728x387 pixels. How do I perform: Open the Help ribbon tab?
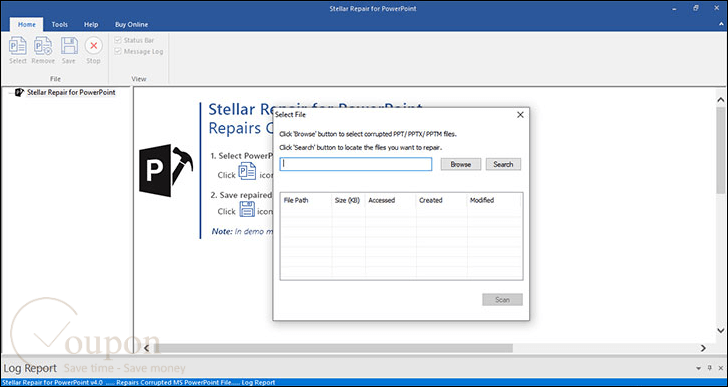91,25
